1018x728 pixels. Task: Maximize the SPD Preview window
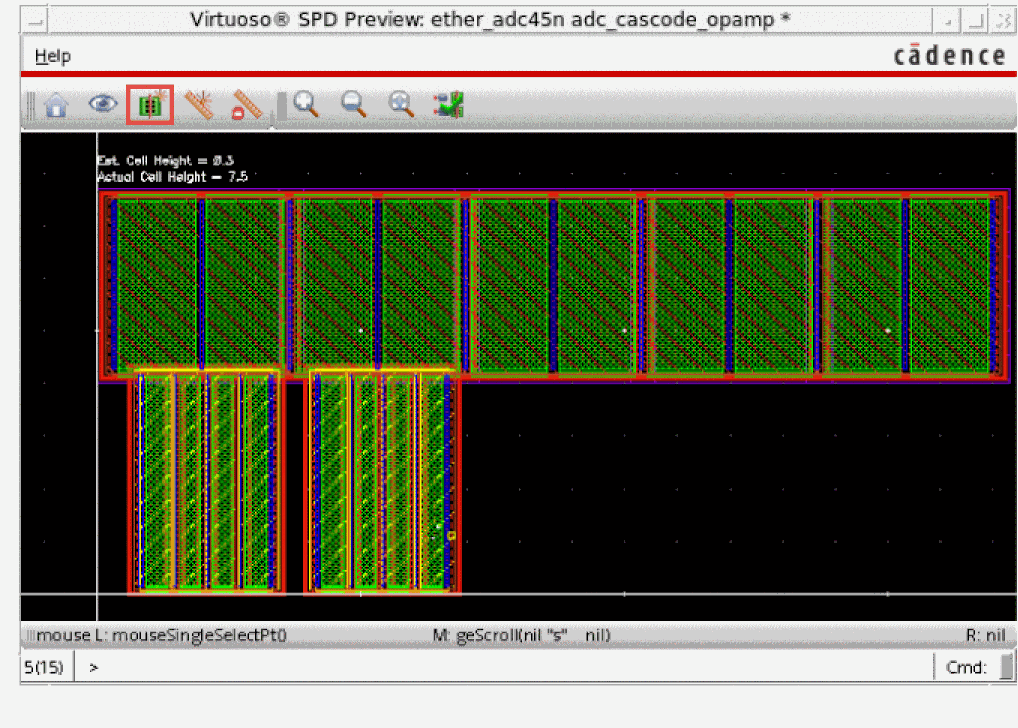[974, 20]
